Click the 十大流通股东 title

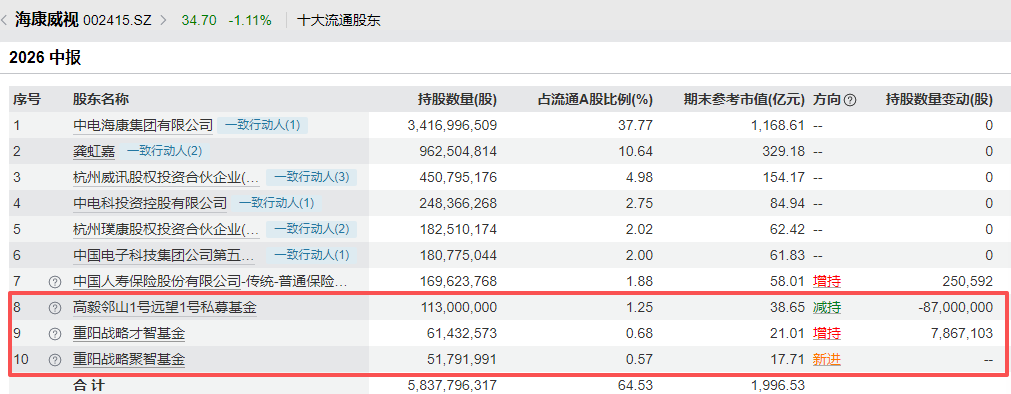(339, 20)
